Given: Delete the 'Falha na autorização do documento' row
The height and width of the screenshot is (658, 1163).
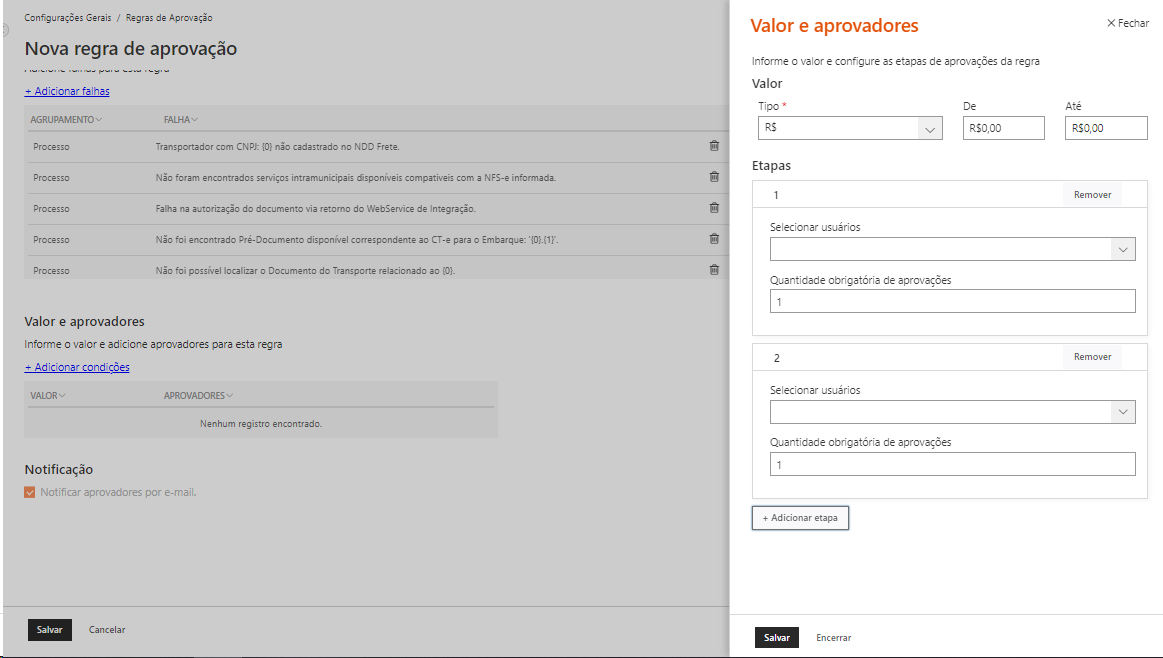Looking at the screenshot, I should click(713, 208).
